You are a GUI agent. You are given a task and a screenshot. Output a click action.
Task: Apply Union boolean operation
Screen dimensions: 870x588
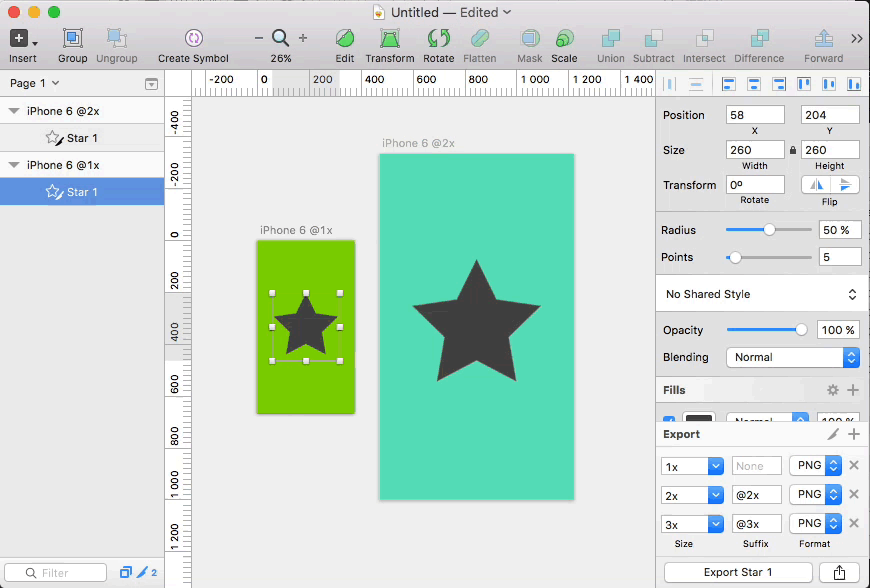coord(610,39)
